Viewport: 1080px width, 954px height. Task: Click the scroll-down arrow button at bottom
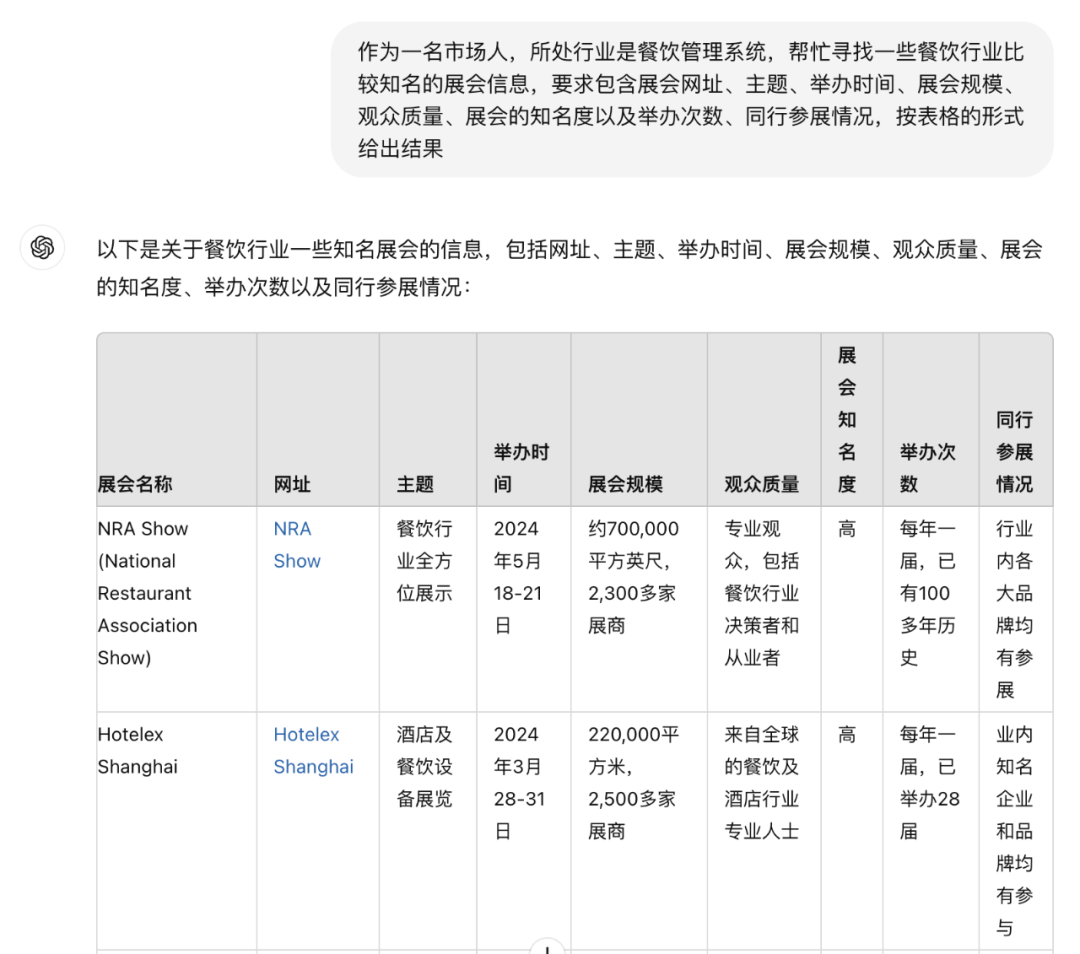[x=548, y=947]
